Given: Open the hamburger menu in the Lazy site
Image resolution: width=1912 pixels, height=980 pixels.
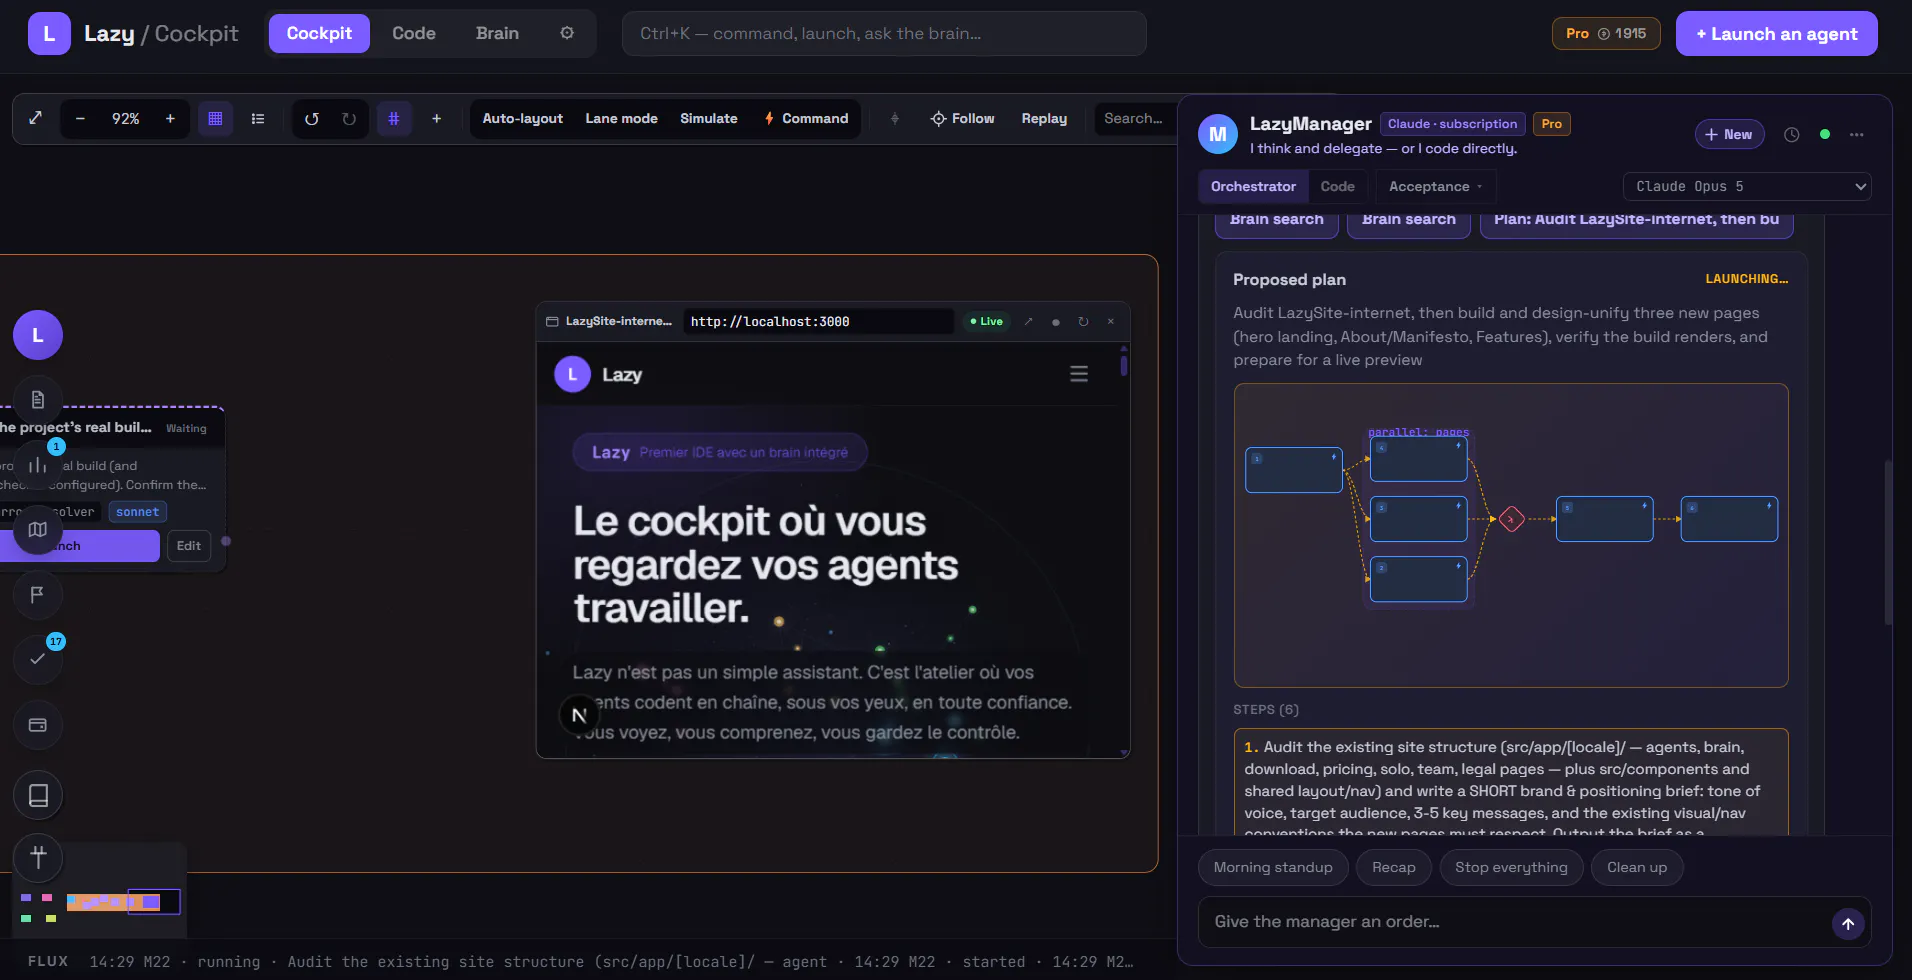Looking at the screenshot, I should [1079, 374].
